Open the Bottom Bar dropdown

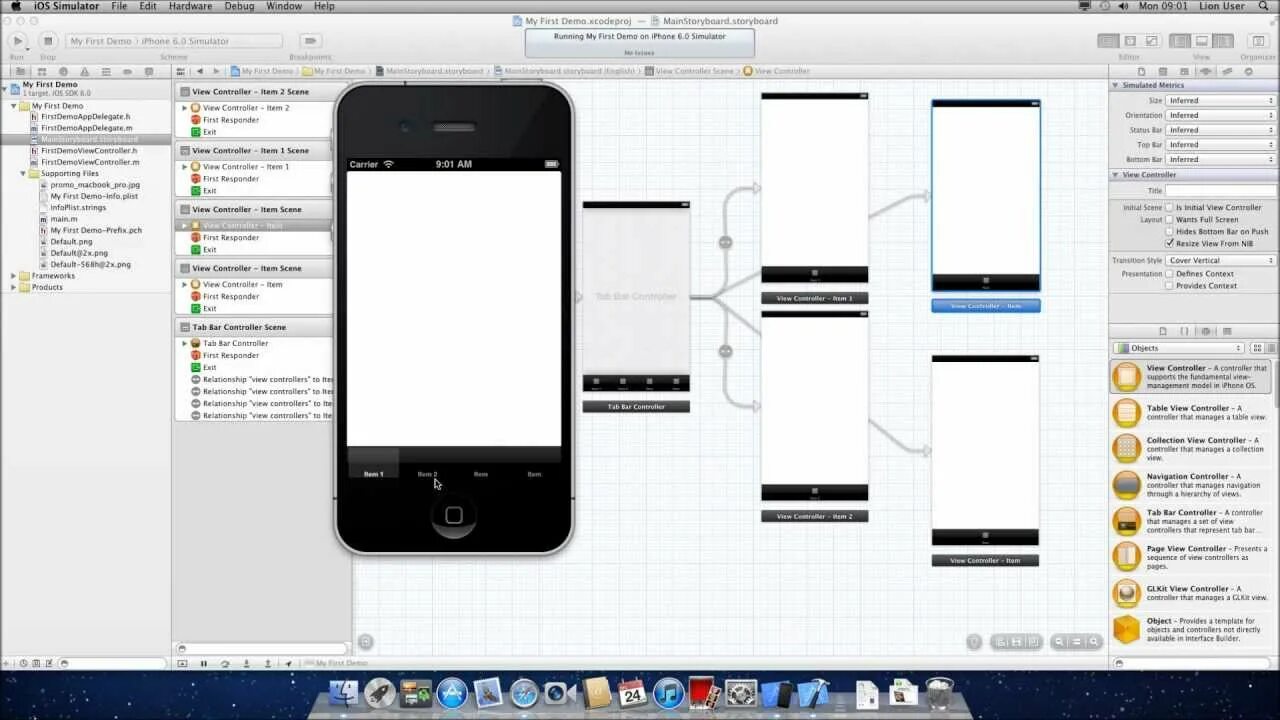click(1221, 159)
